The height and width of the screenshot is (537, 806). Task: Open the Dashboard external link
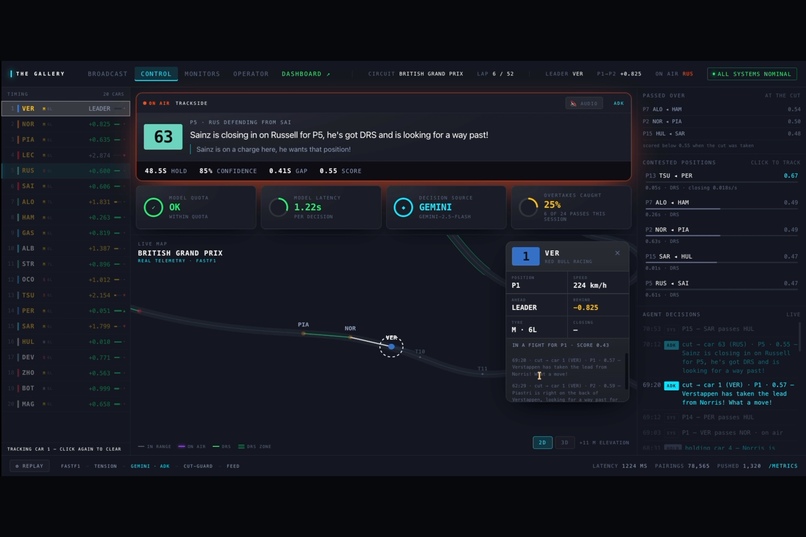[306, 74]
